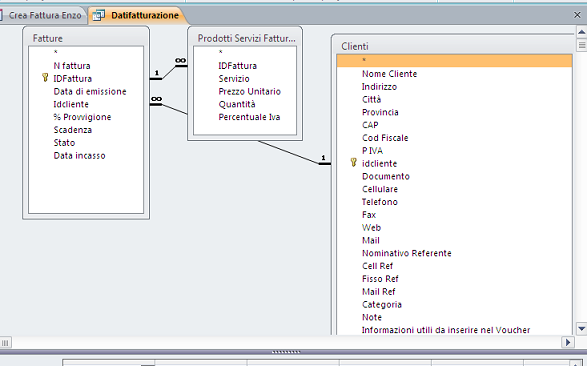Click the pane splitter handle dots
Screen dimensions: 587x366
[286, 352]
